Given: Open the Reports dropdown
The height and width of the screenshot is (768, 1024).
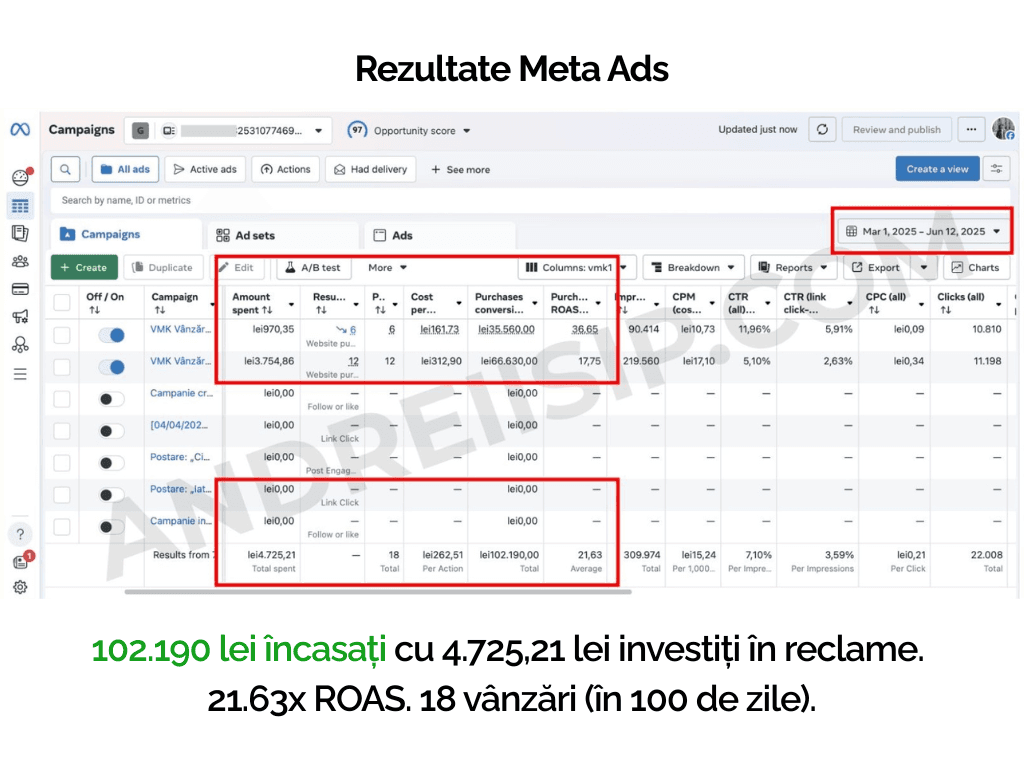Looking at the screenshot, I should click(x=793, y=268).
